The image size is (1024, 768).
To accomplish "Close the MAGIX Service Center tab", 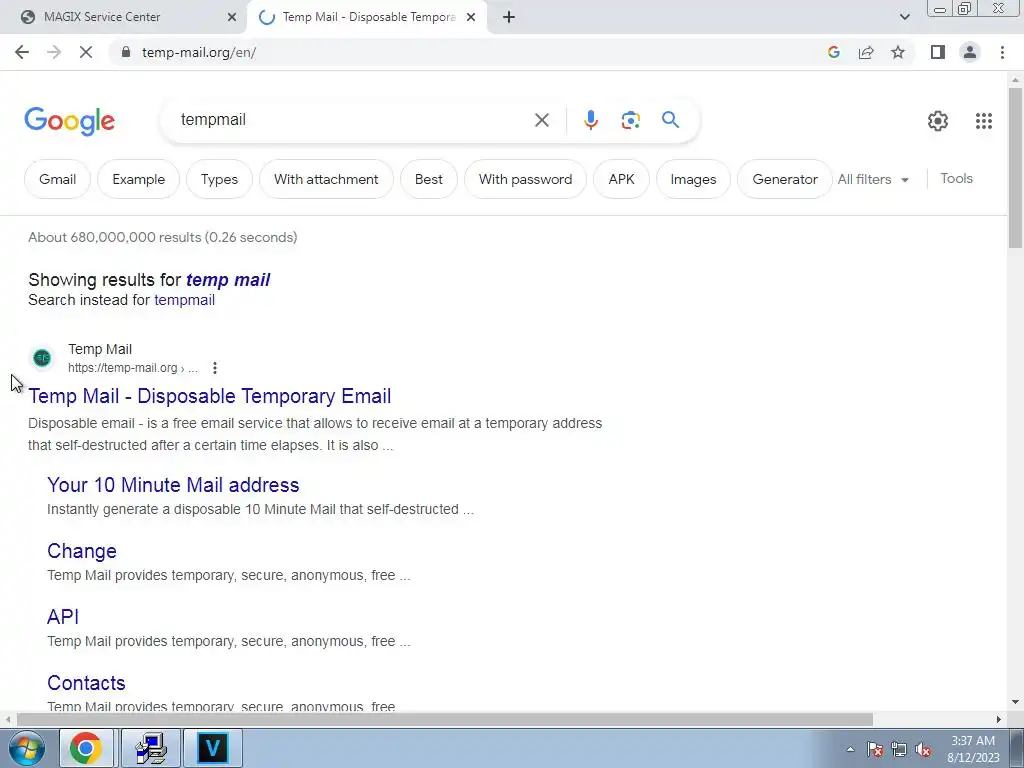I will (x=232, y=17).
